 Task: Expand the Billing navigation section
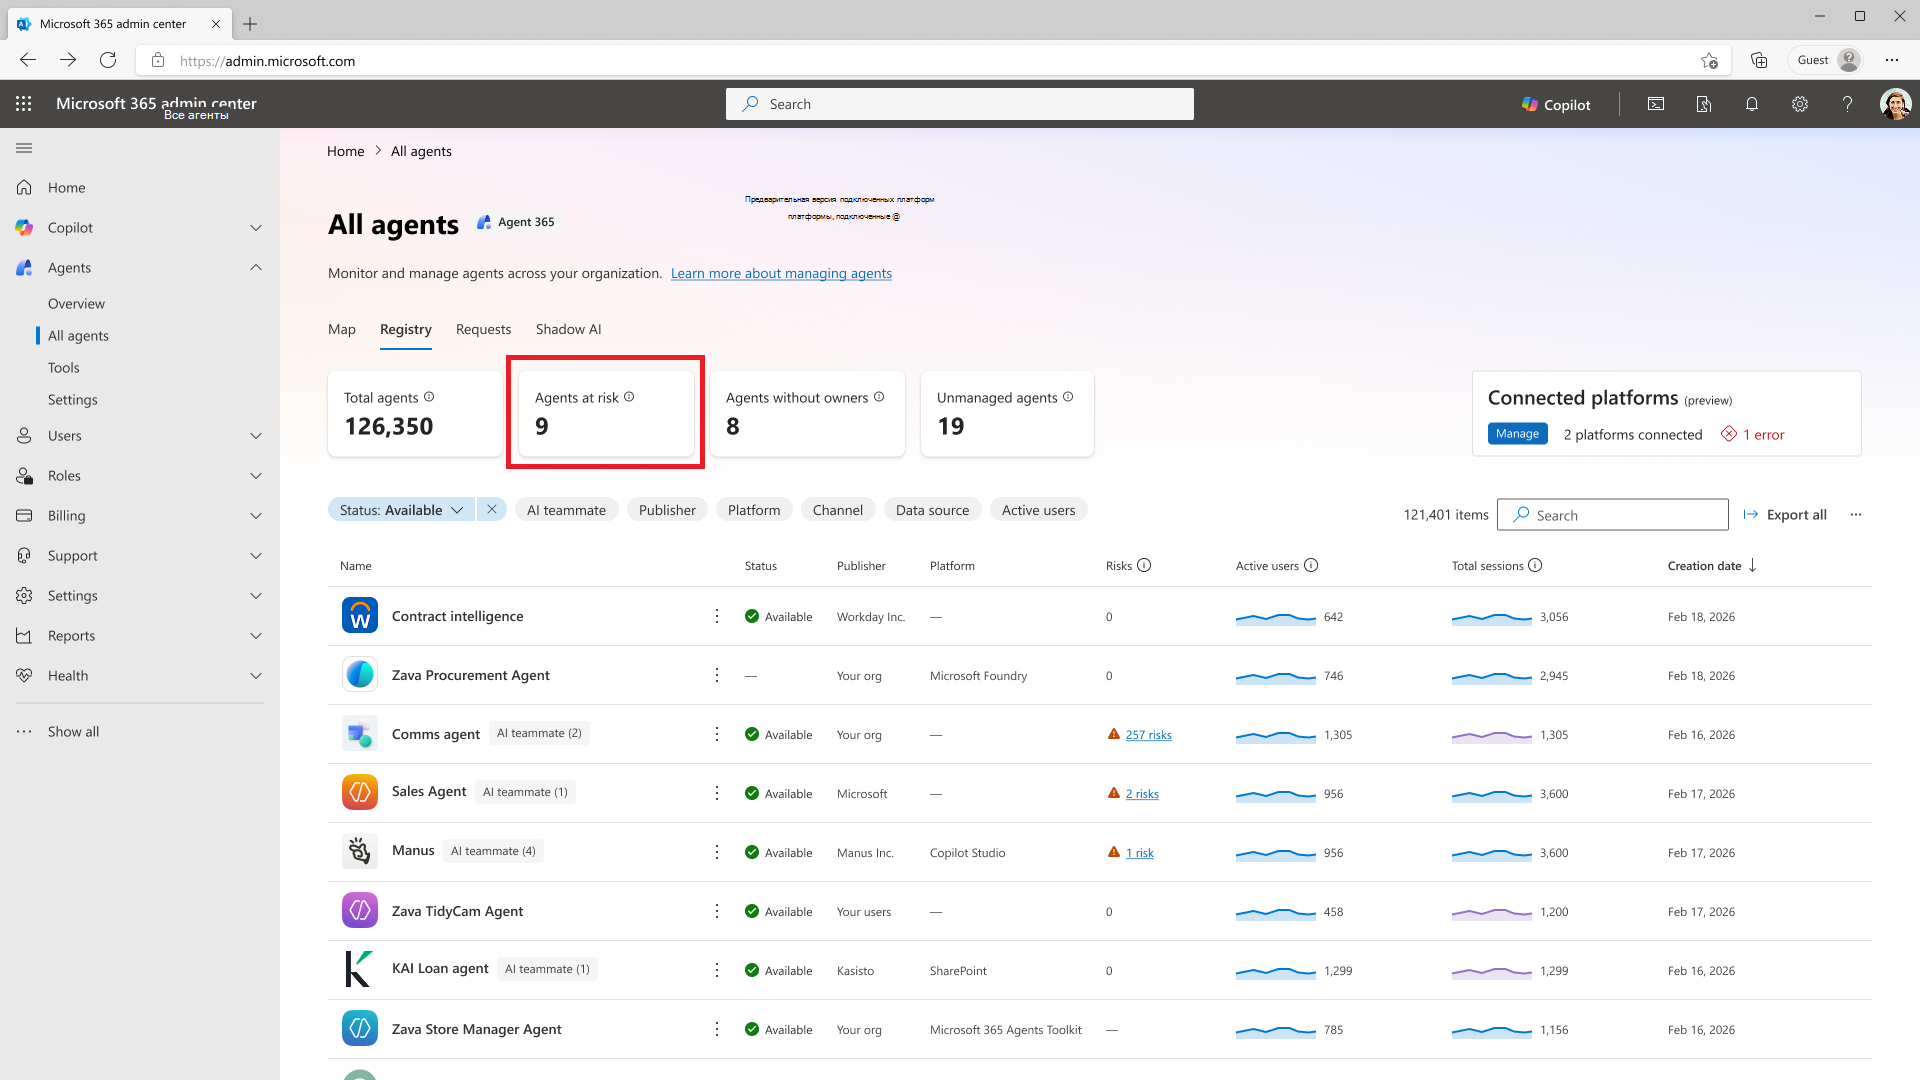pos(256,516)
